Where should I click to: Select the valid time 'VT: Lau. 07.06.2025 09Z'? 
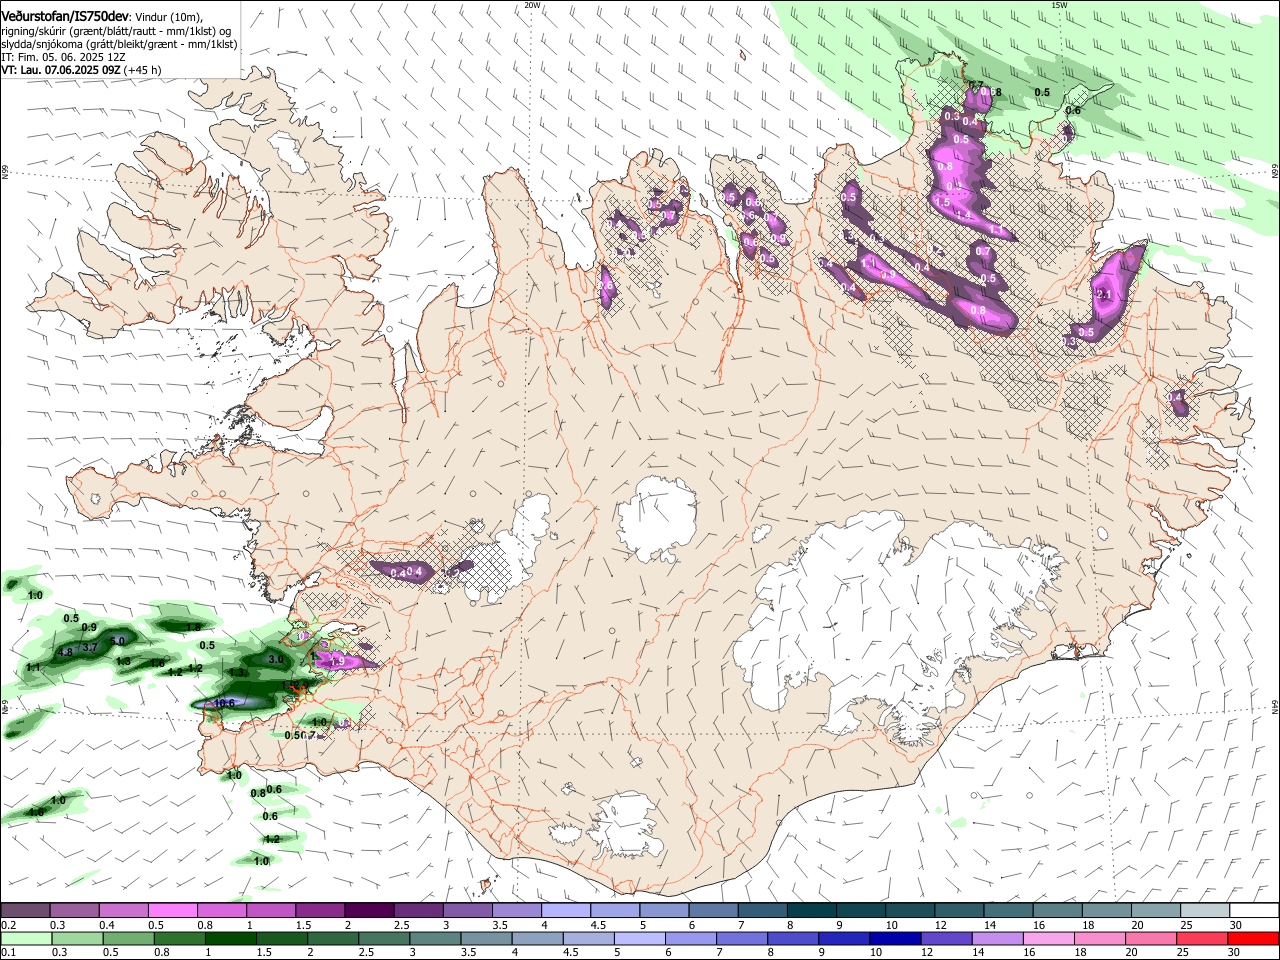tap(61, 70)
